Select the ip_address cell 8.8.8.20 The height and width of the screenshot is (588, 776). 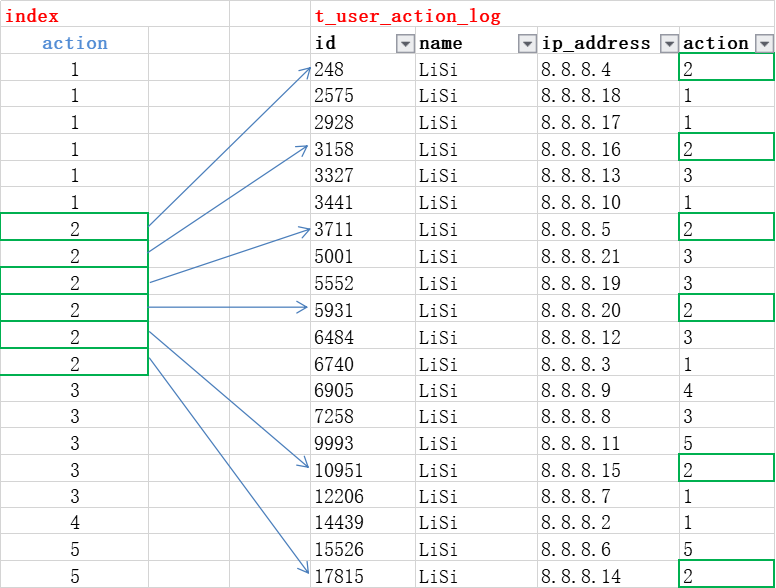pyautogui.click(x=608, y=308)
